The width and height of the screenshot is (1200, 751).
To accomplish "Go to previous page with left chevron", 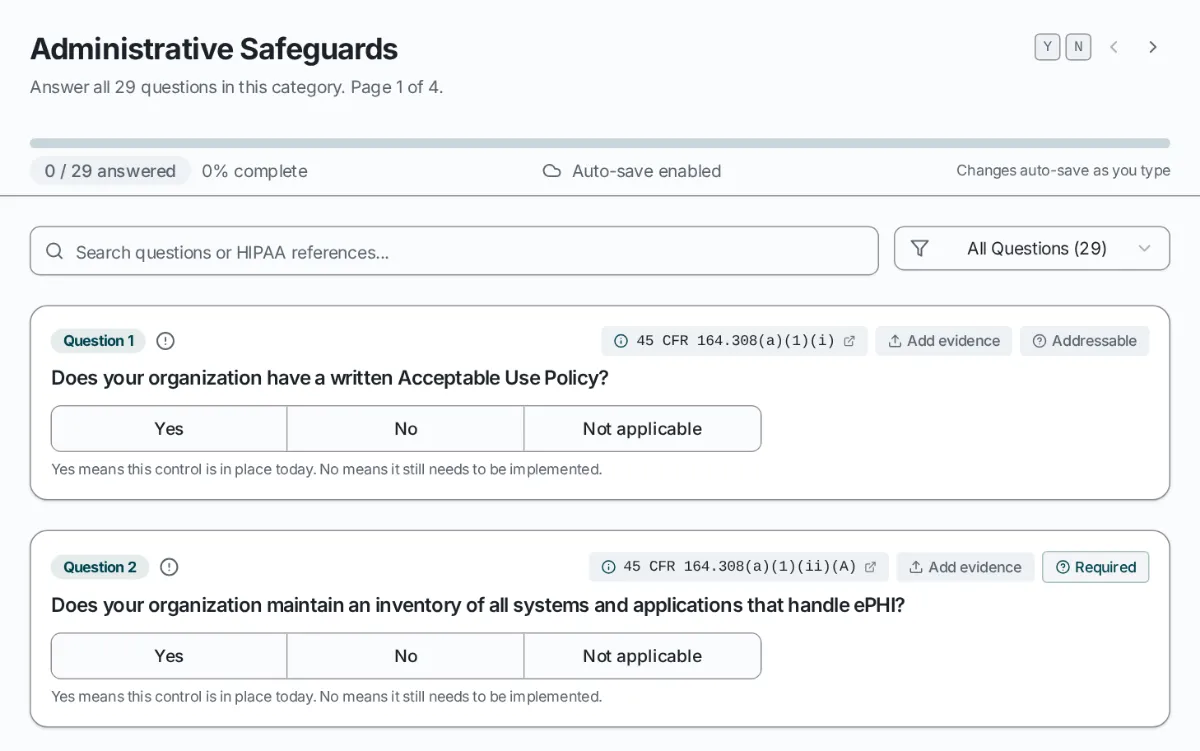I will pyautogui.click(x=1114, y=47).
